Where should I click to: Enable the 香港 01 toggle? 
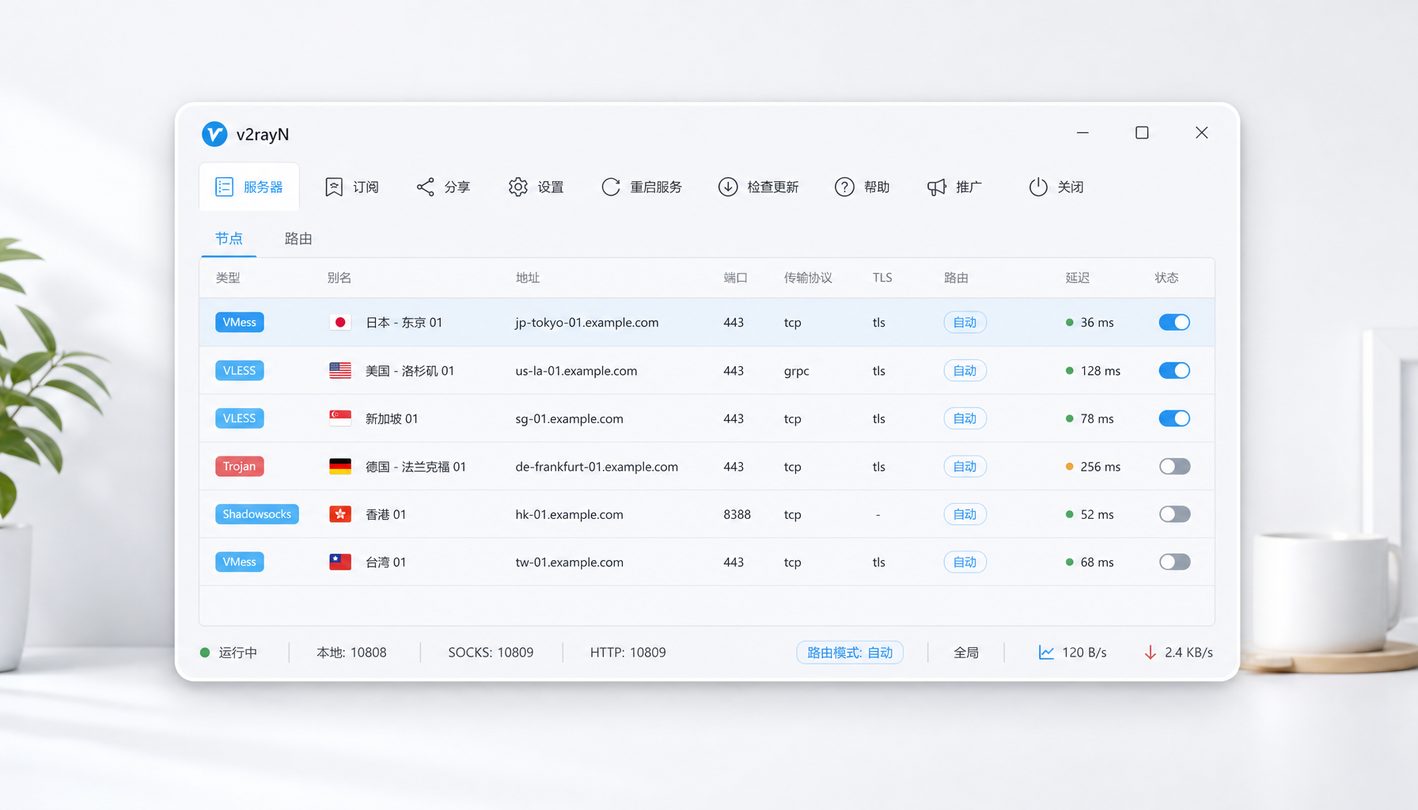click(1174, 514)
